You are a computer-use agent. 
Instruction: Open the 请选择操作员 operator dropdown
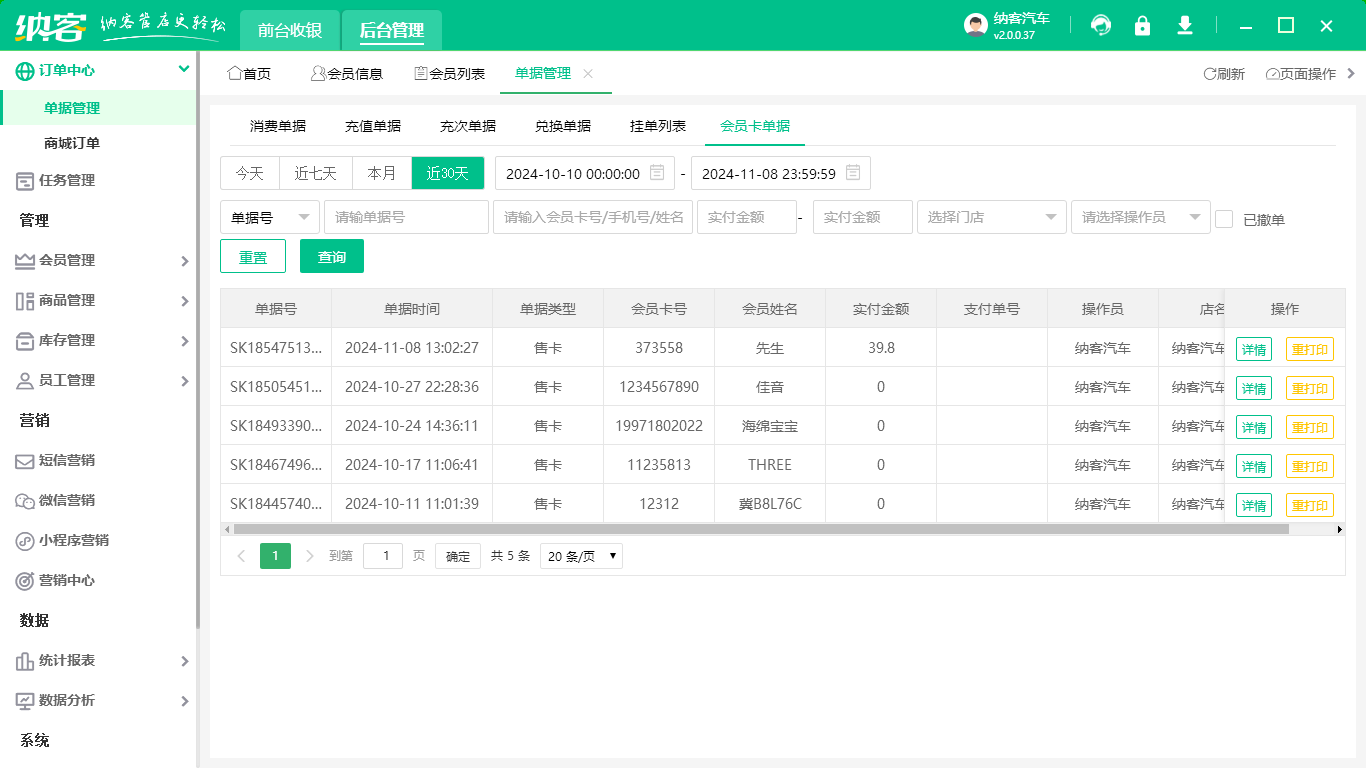coord(1140,217)
